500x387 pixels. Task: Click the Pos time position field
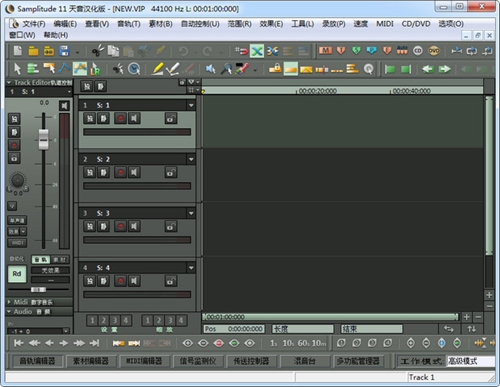pos(234,329)
